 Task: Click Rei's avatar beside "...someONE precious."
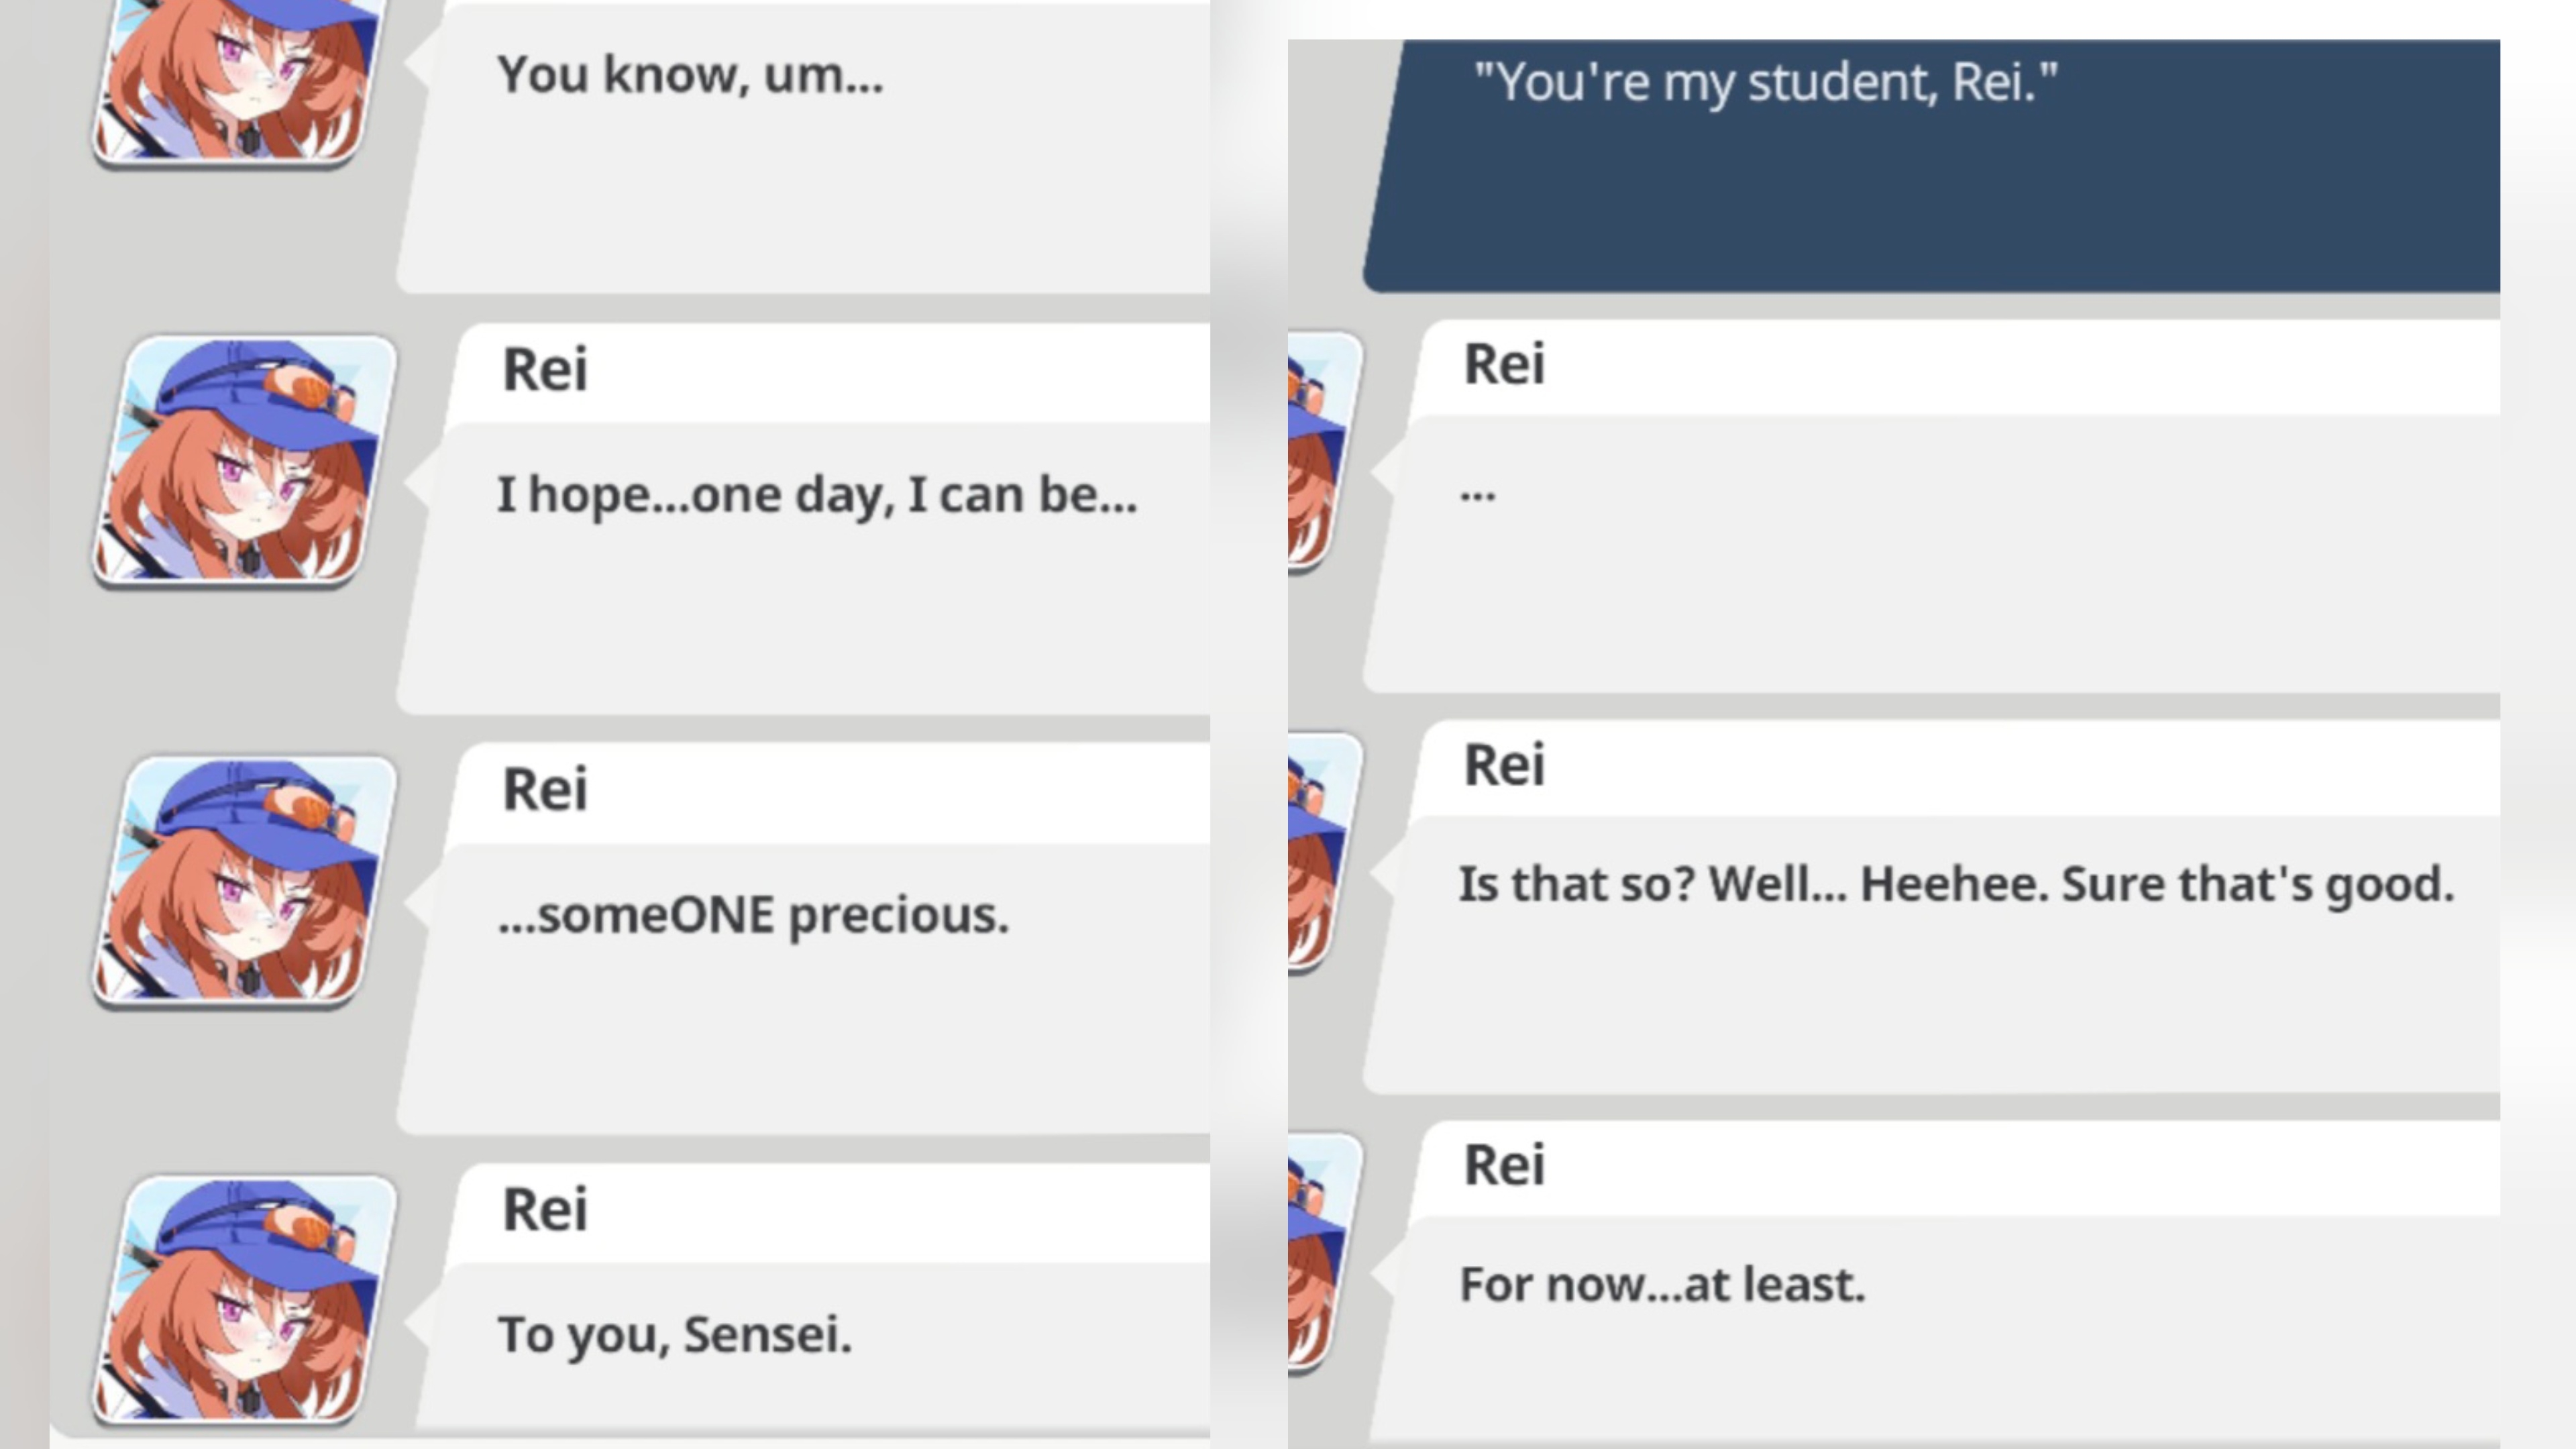coord(246,880)
